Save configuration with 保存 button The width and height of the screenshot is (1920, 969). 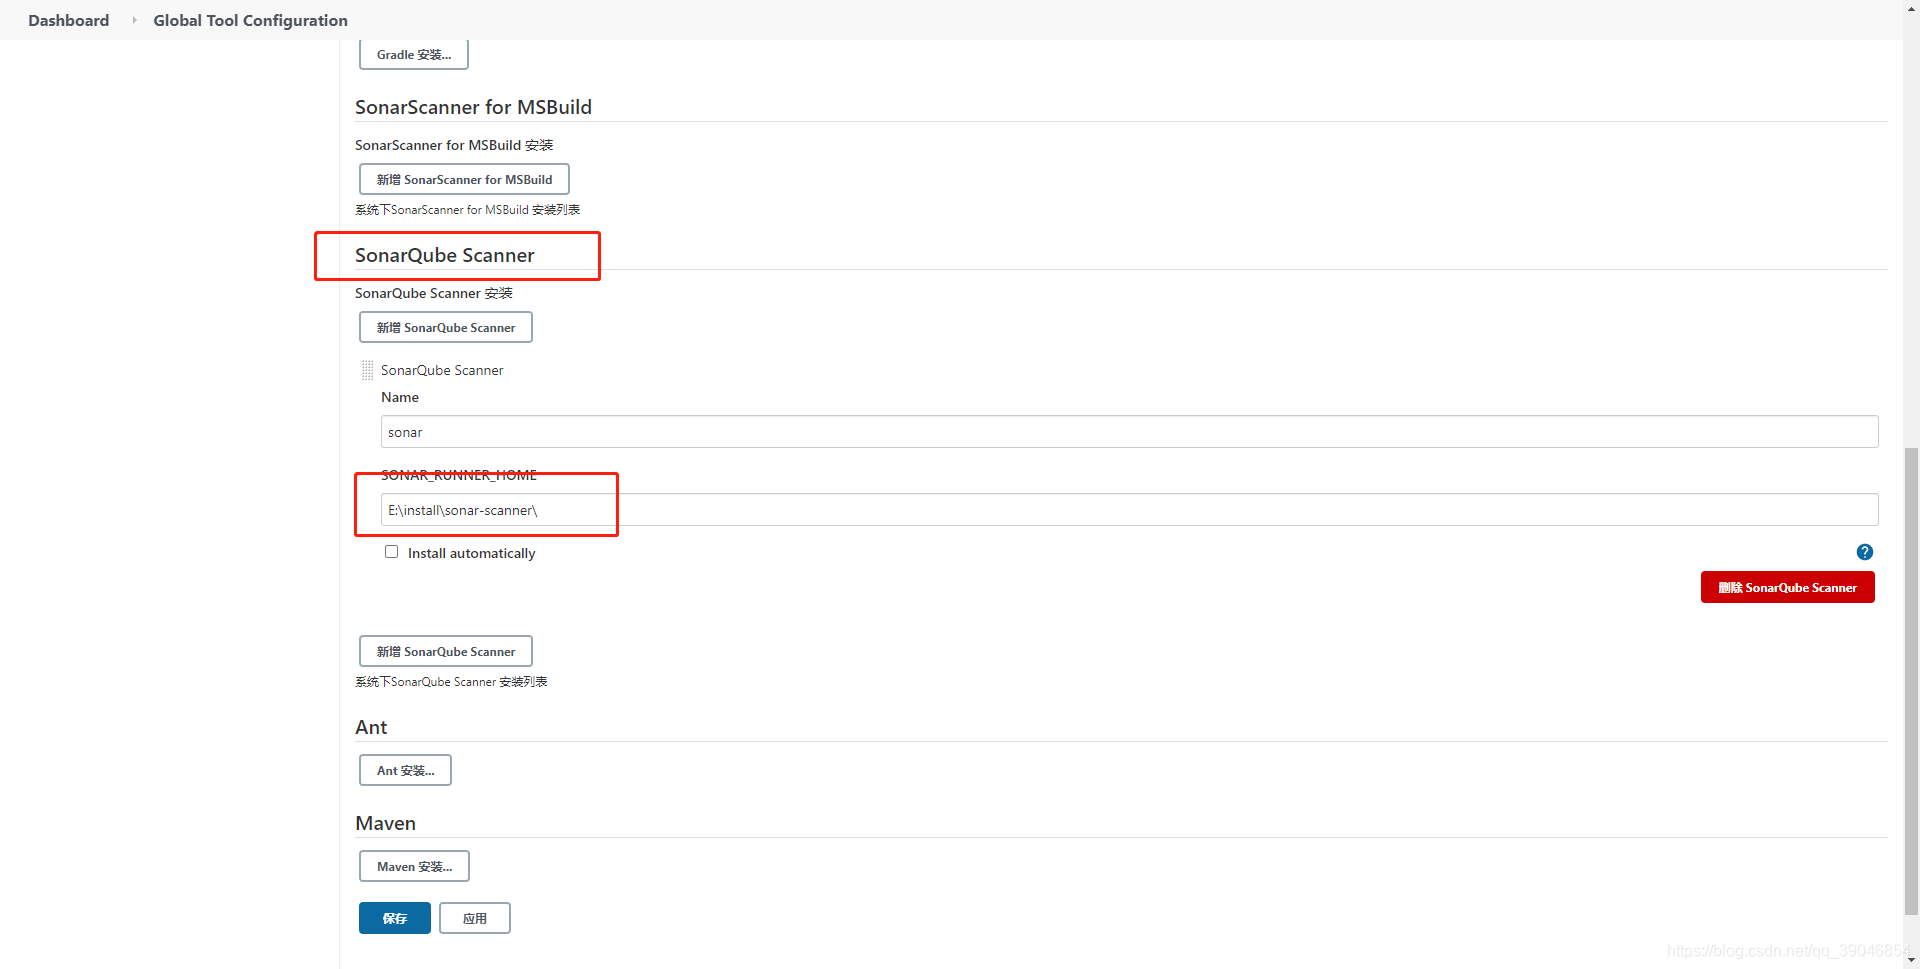[395, 918]
